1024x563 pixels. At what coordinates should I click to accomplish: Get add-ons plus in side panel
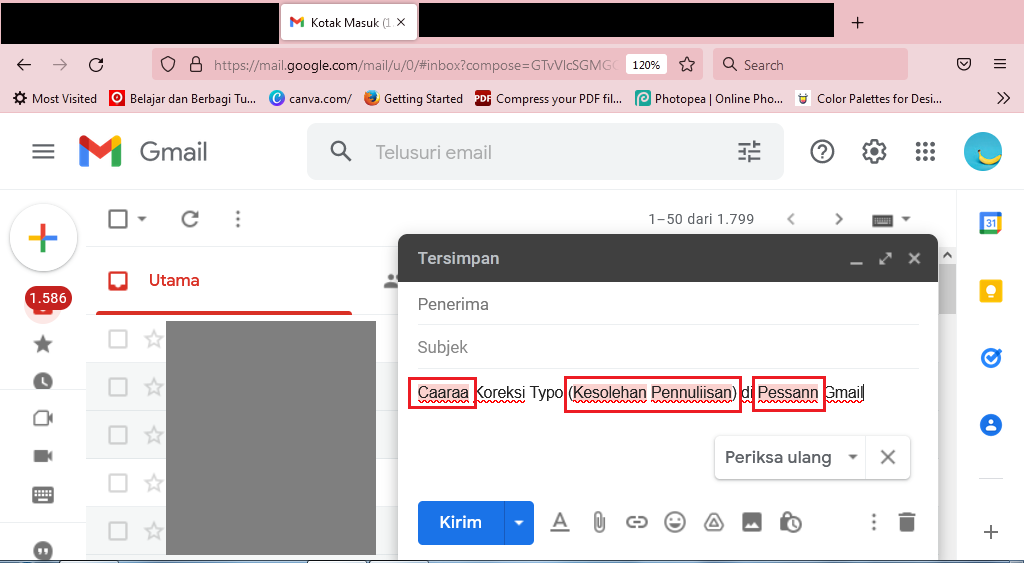point(991,532)
